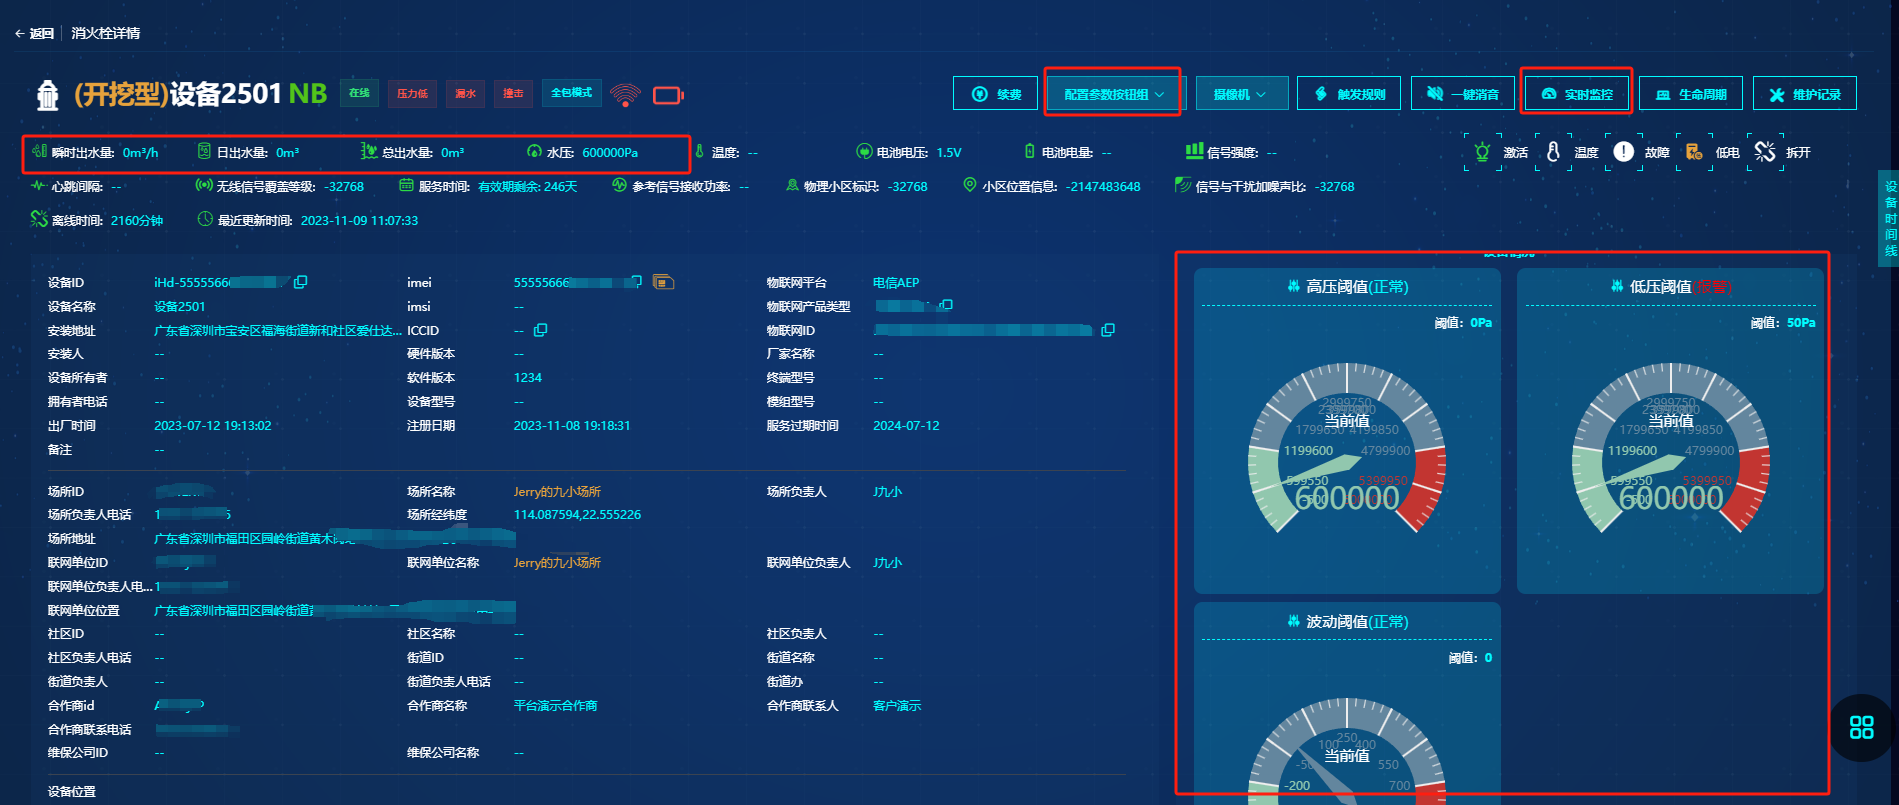Open 实时监控 real-time monitoring
Screen dimensions: 1899x805
1576,94
